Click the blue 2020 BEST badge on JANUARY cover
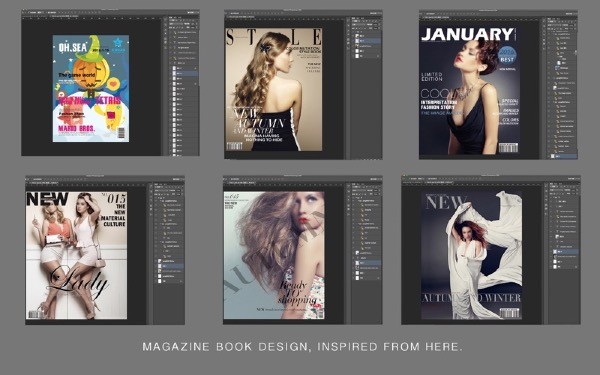Viewport: 600px width, 375px height. tap(507, 55)
